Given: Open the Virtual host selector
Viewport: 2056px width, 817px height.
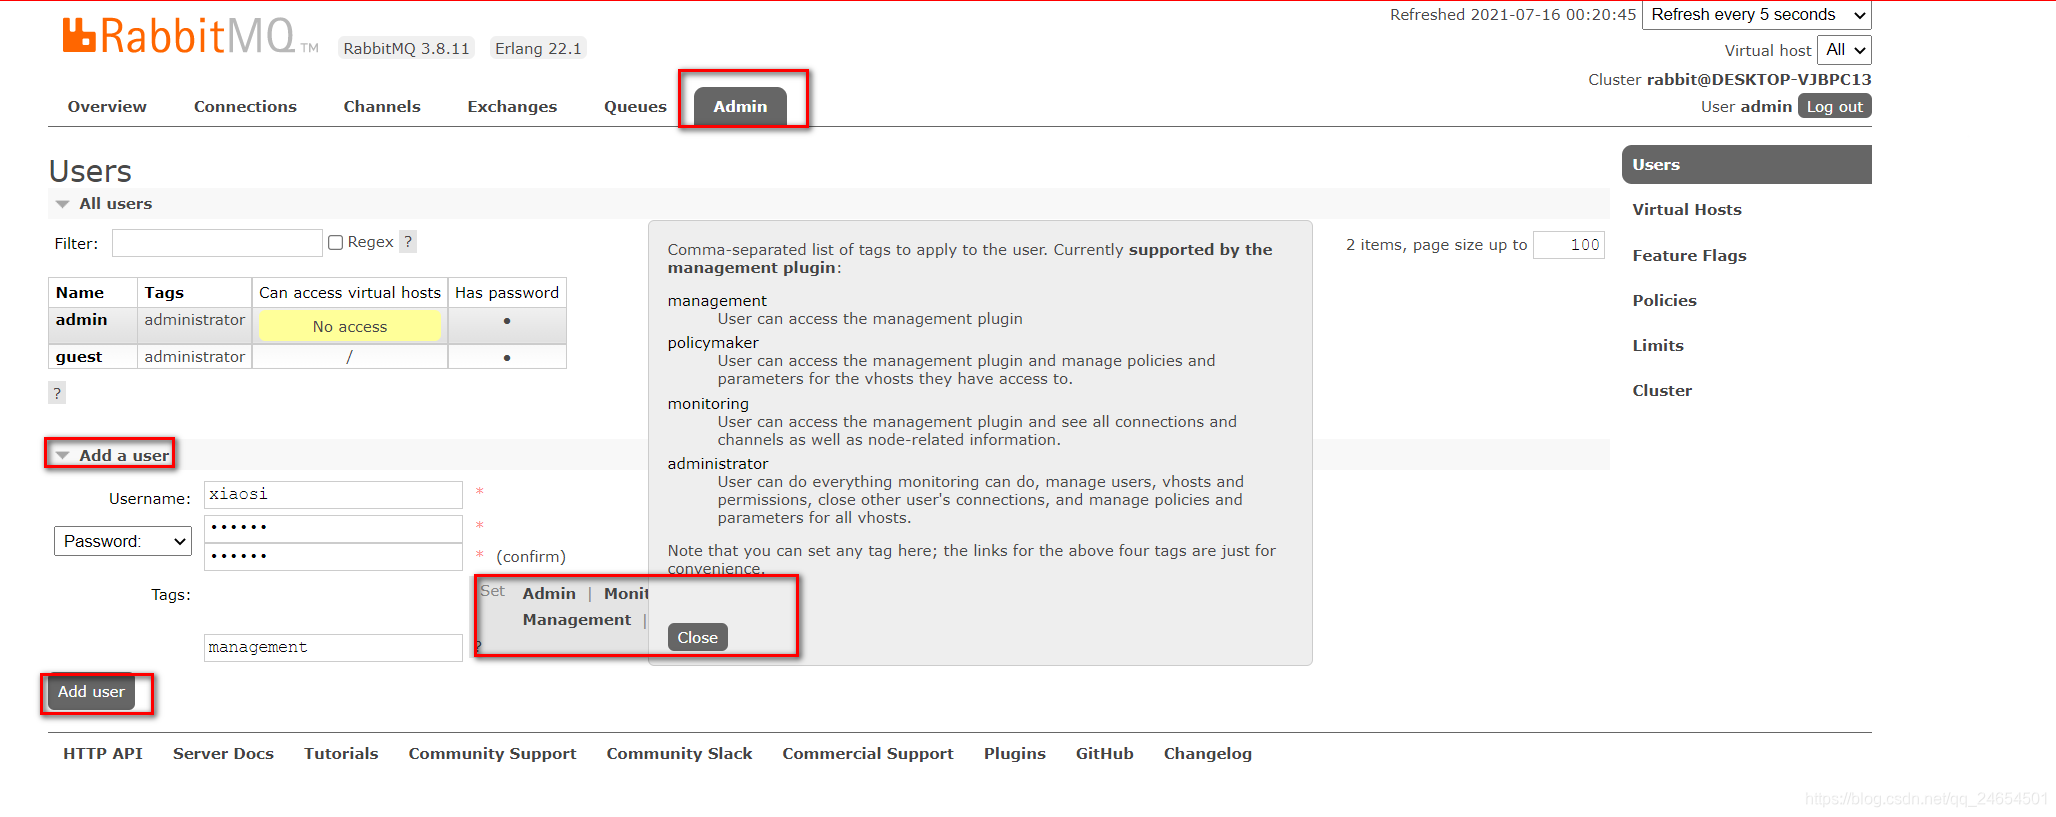Looking at the screenshot, I should (x=1844, y=50).
